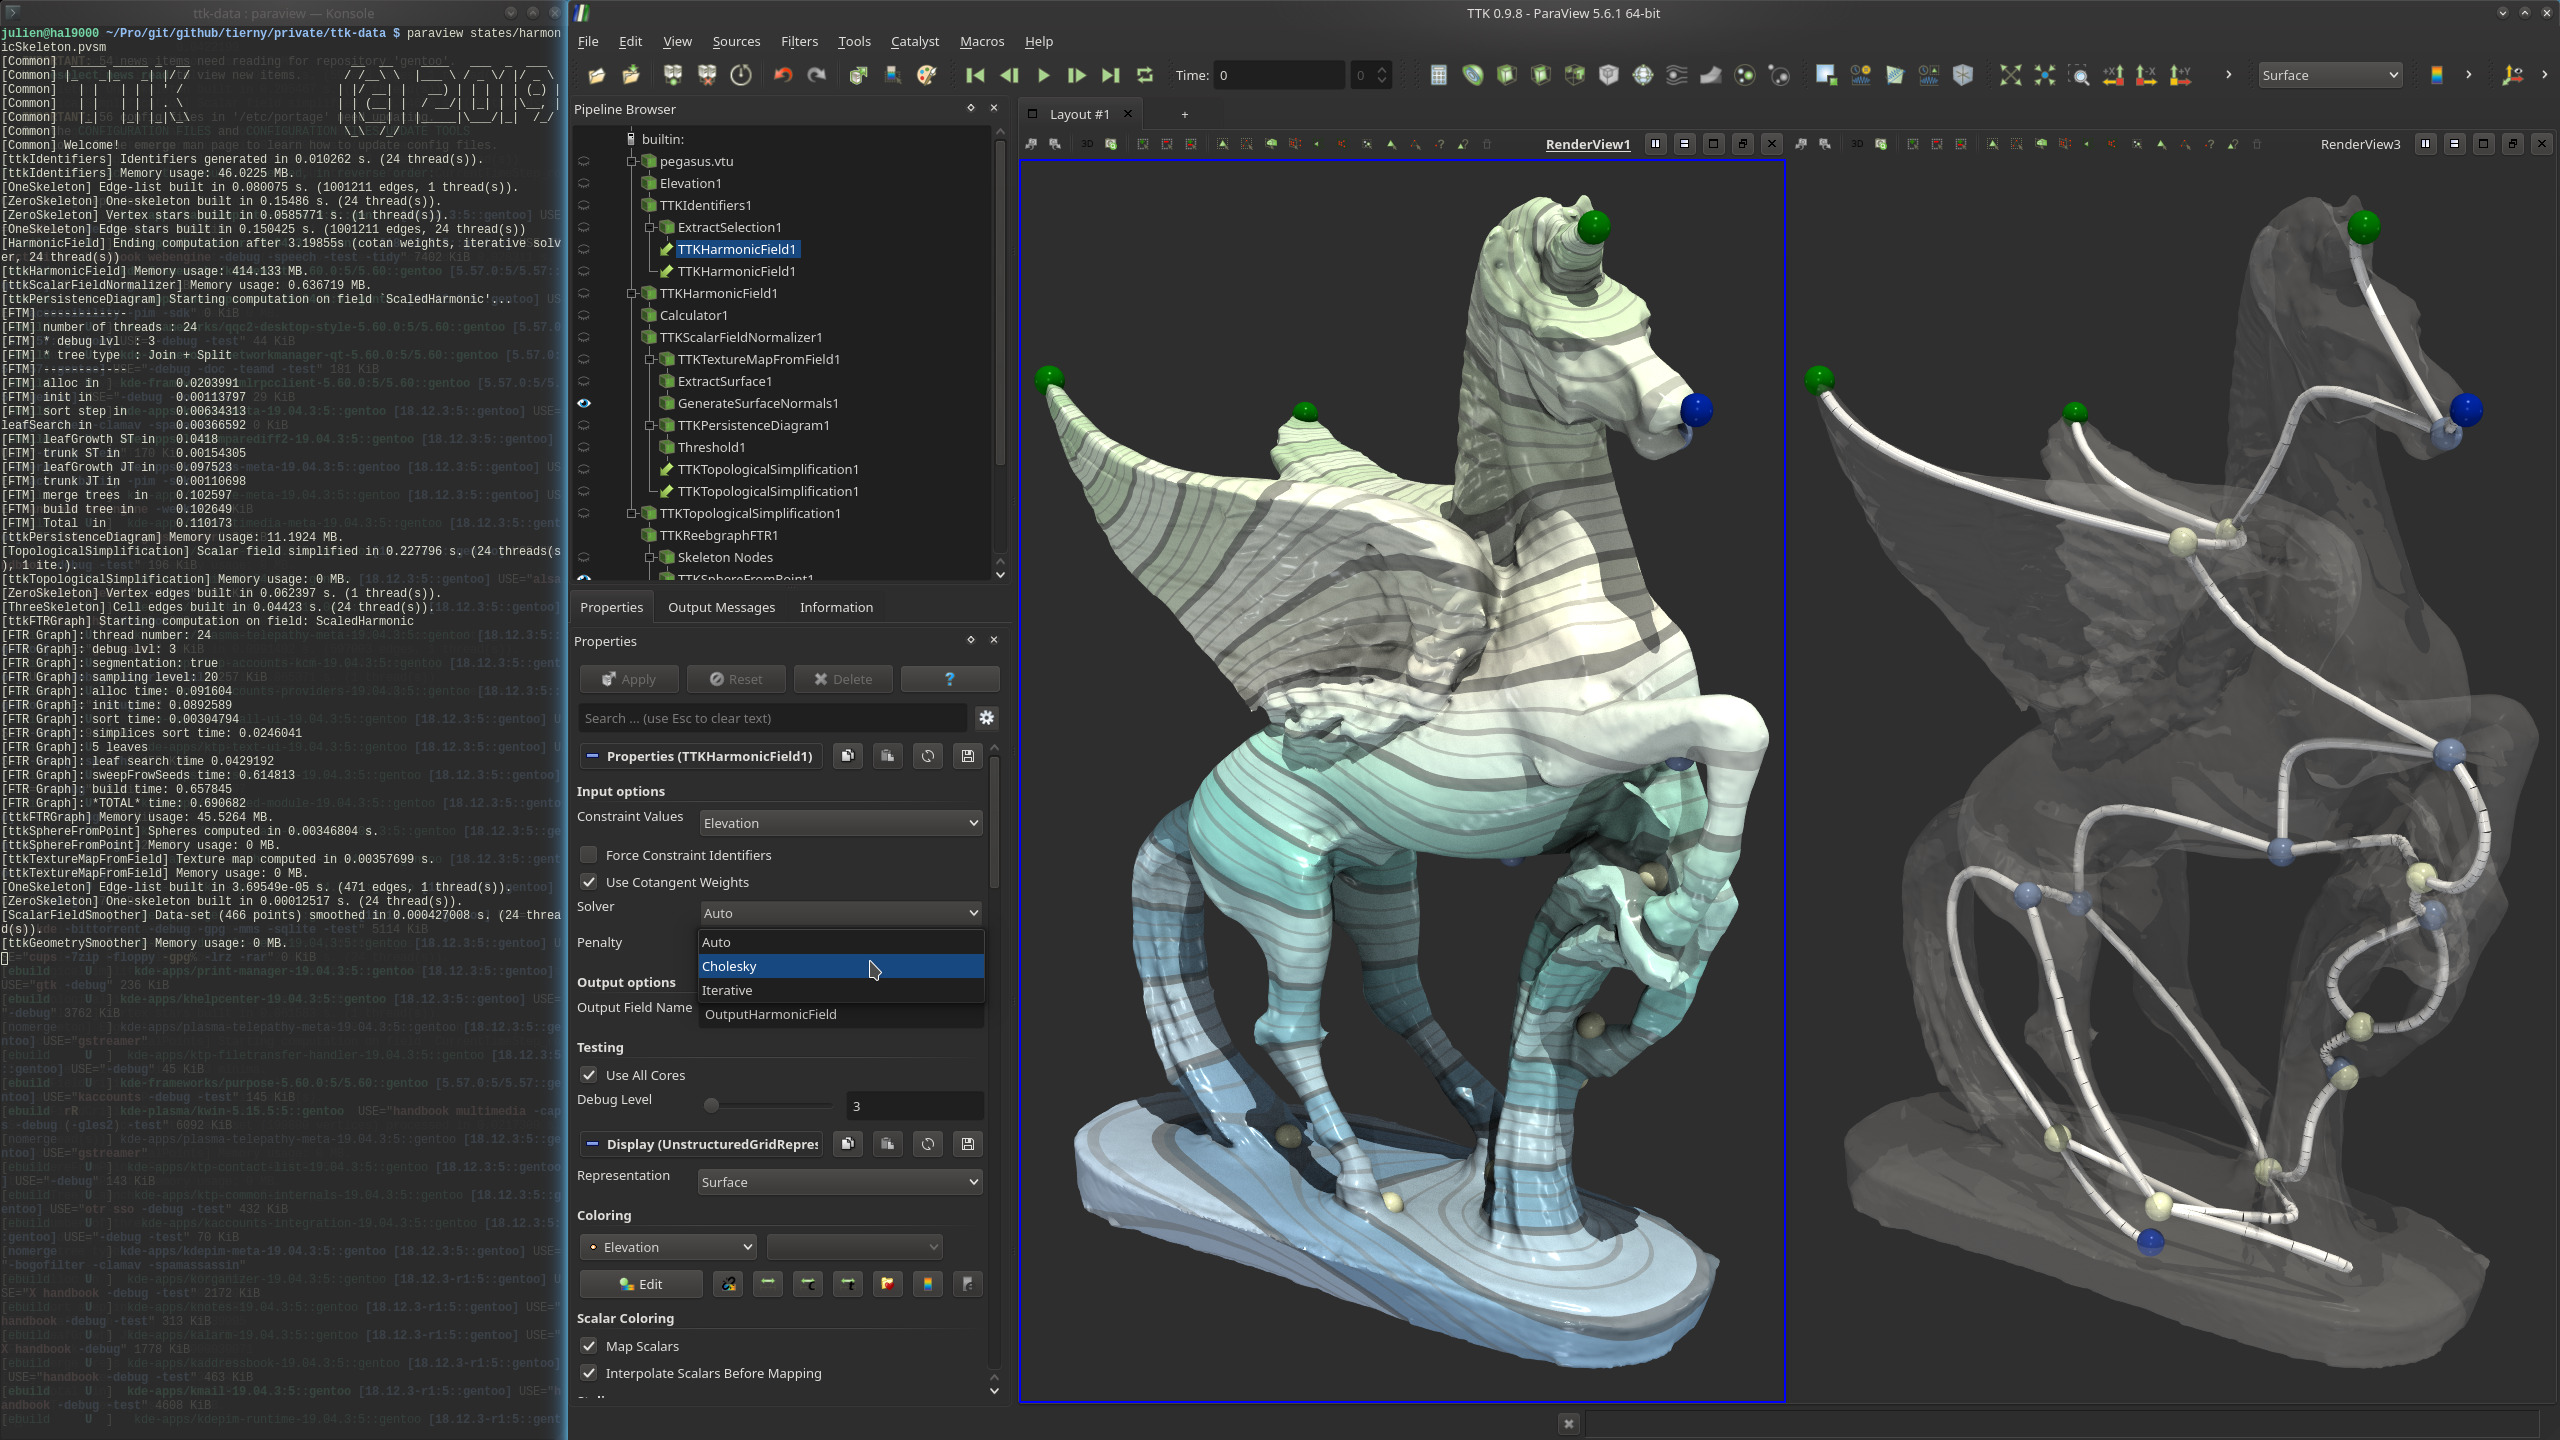
Task: Open the Elevation coloring array dropdown
Action: (669, 1247)
